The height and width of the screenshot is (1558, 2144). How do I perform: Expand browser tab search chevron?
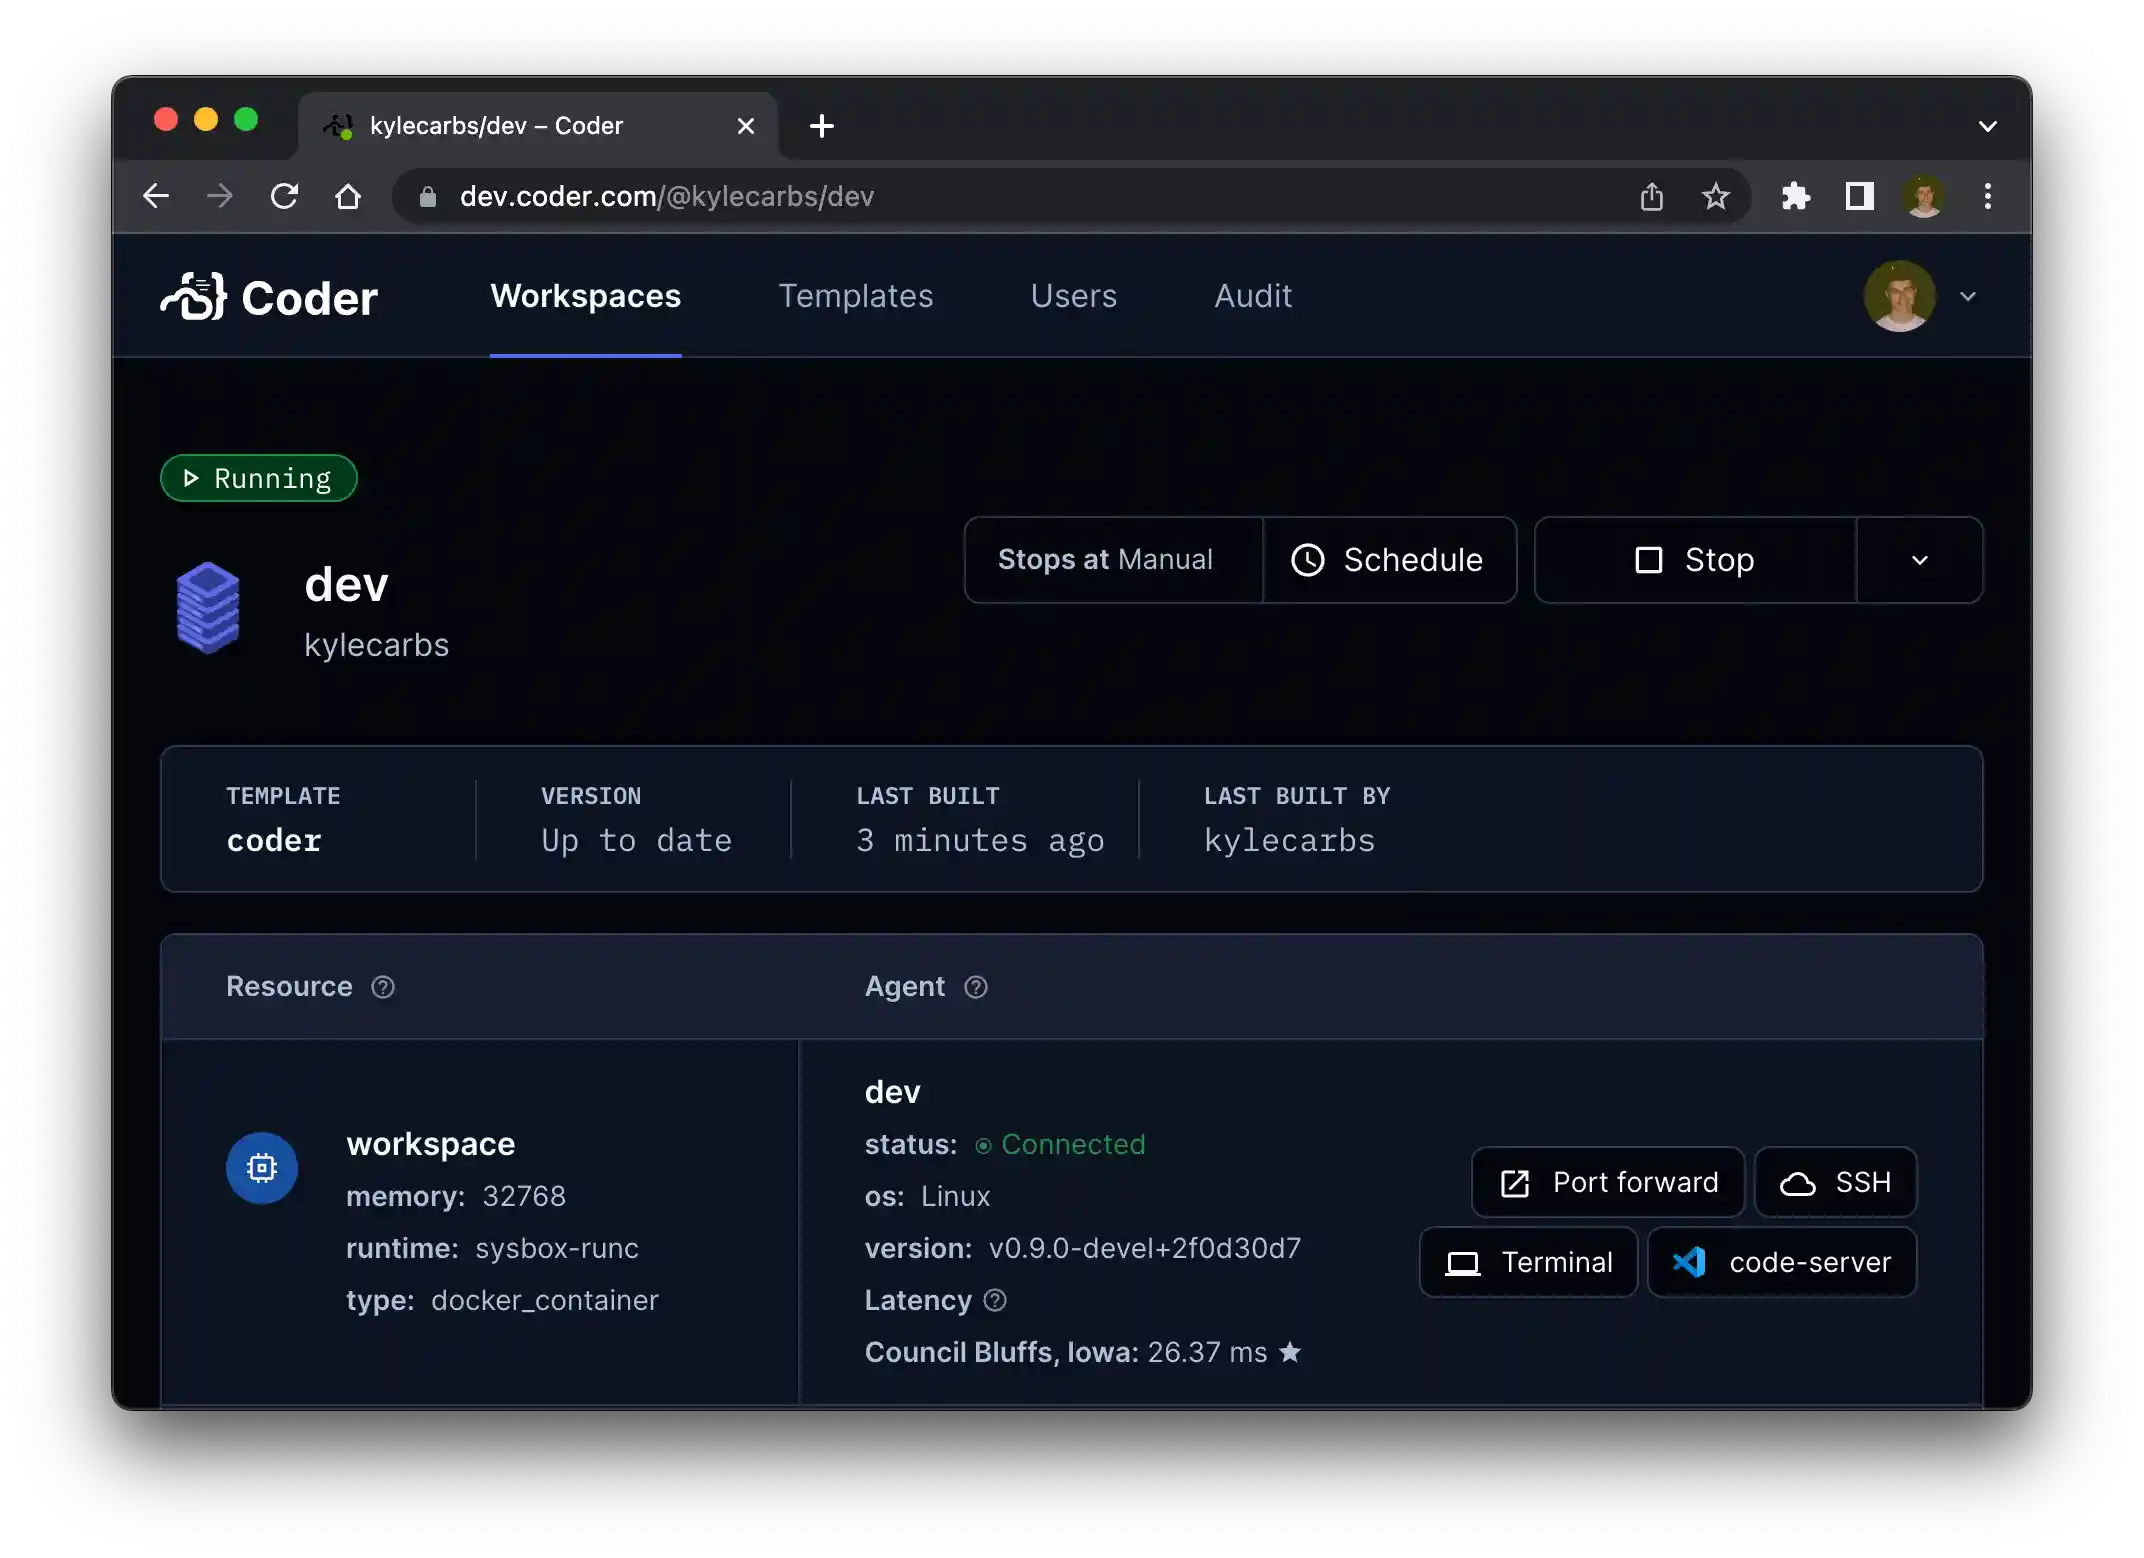point(1987,126)
